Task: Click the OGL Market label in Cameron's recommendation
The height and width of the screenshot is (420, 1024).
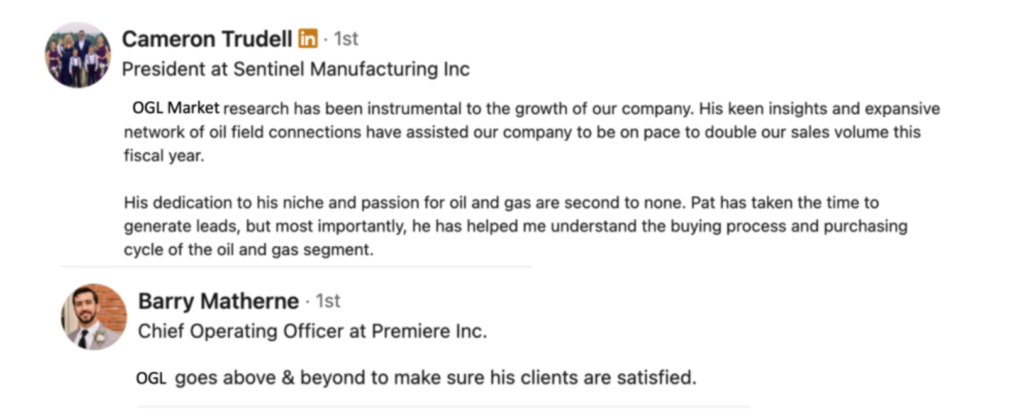Action: coord(176,108)
